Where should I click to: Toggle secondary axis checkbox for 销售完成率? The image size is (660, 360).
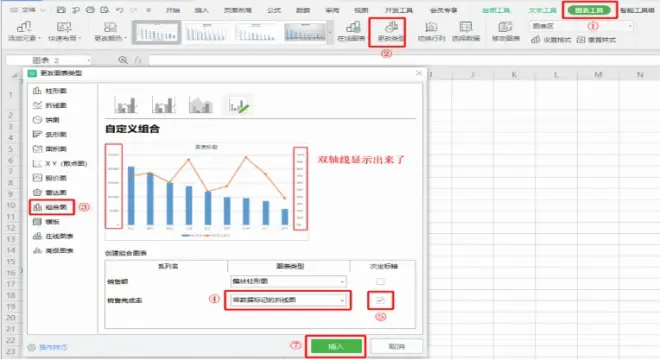(380, 300)
